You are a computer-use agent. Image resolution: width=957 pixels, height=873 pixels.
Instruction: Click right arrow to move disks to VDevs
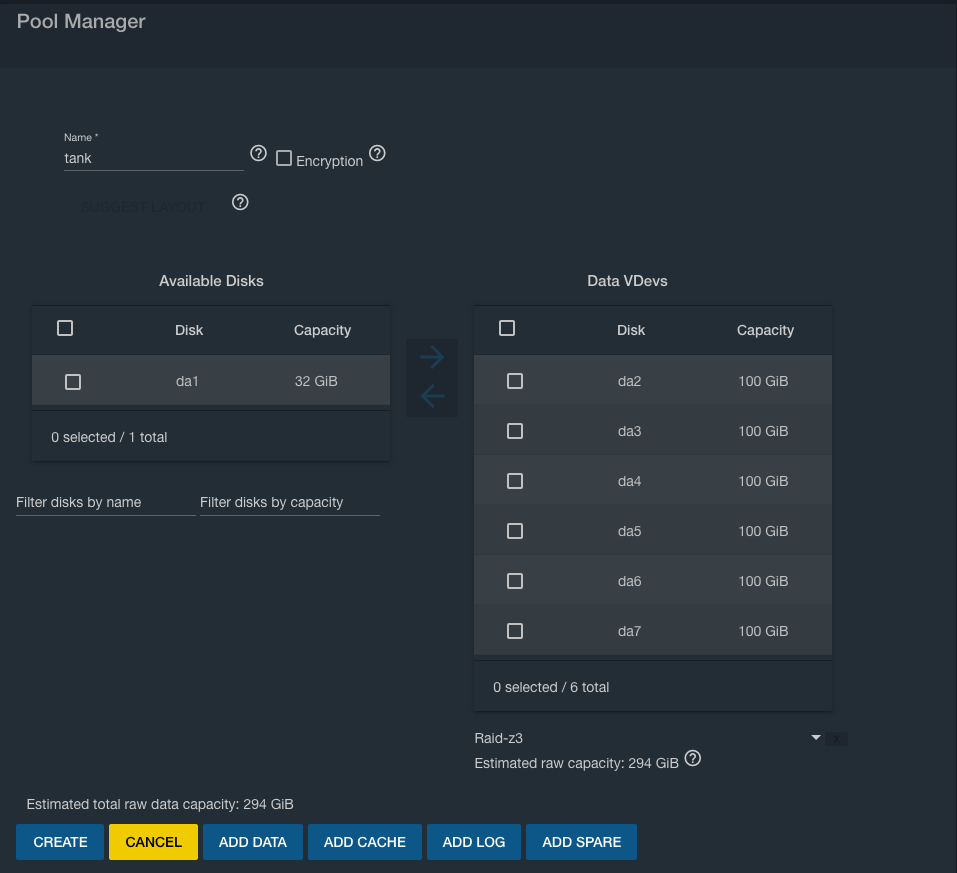click(432, 357)
